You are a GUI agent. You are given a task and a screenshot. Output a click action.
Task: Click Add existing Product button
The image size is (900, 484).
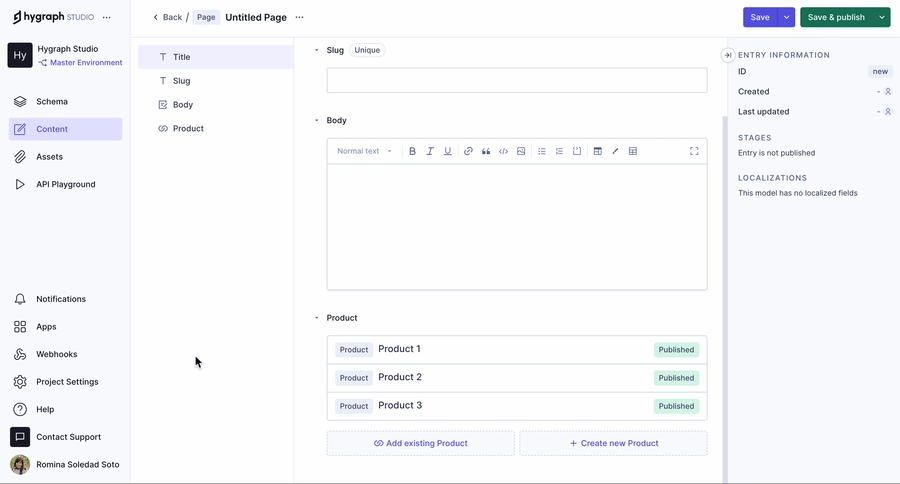(420, 443)
